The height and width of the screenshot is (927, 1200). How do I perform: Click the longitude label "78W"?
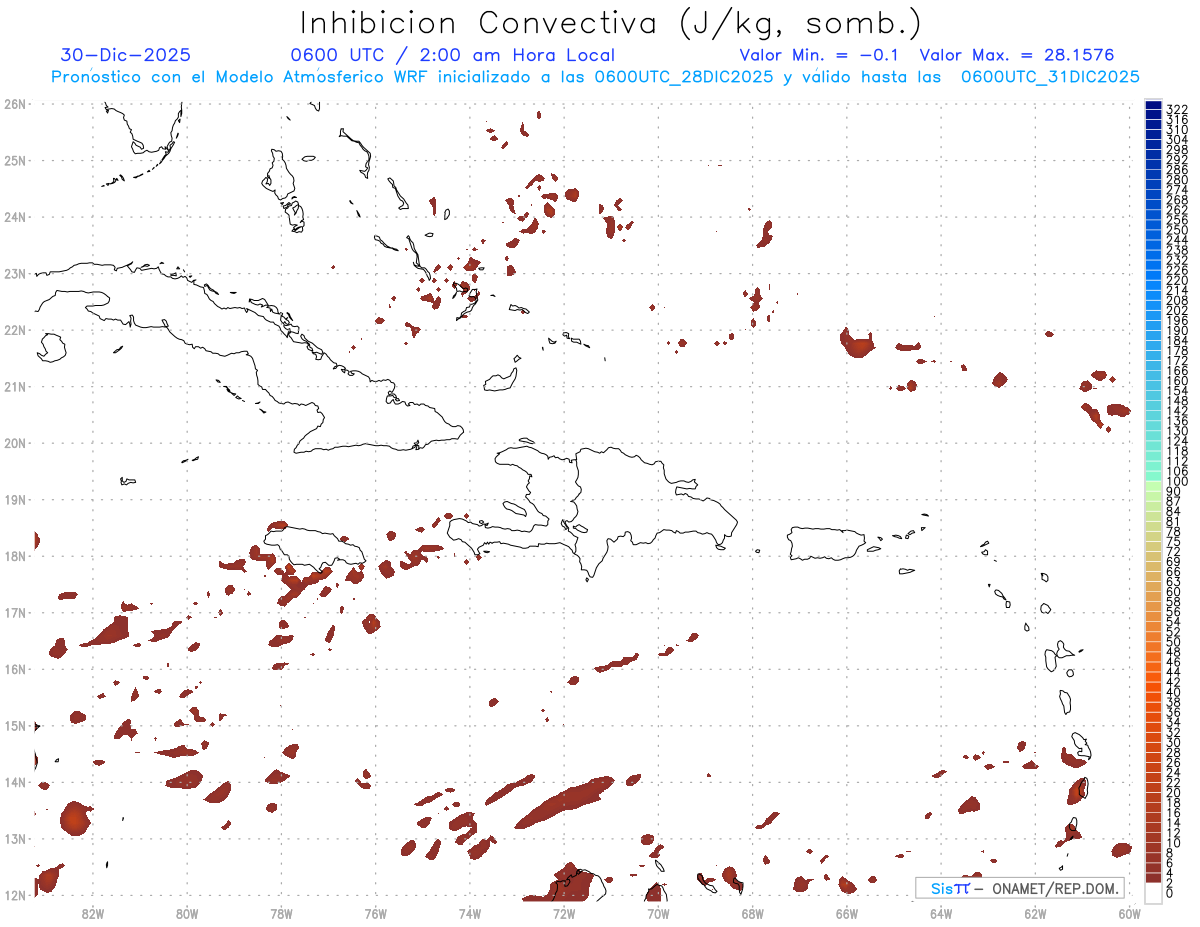point(281,913)
